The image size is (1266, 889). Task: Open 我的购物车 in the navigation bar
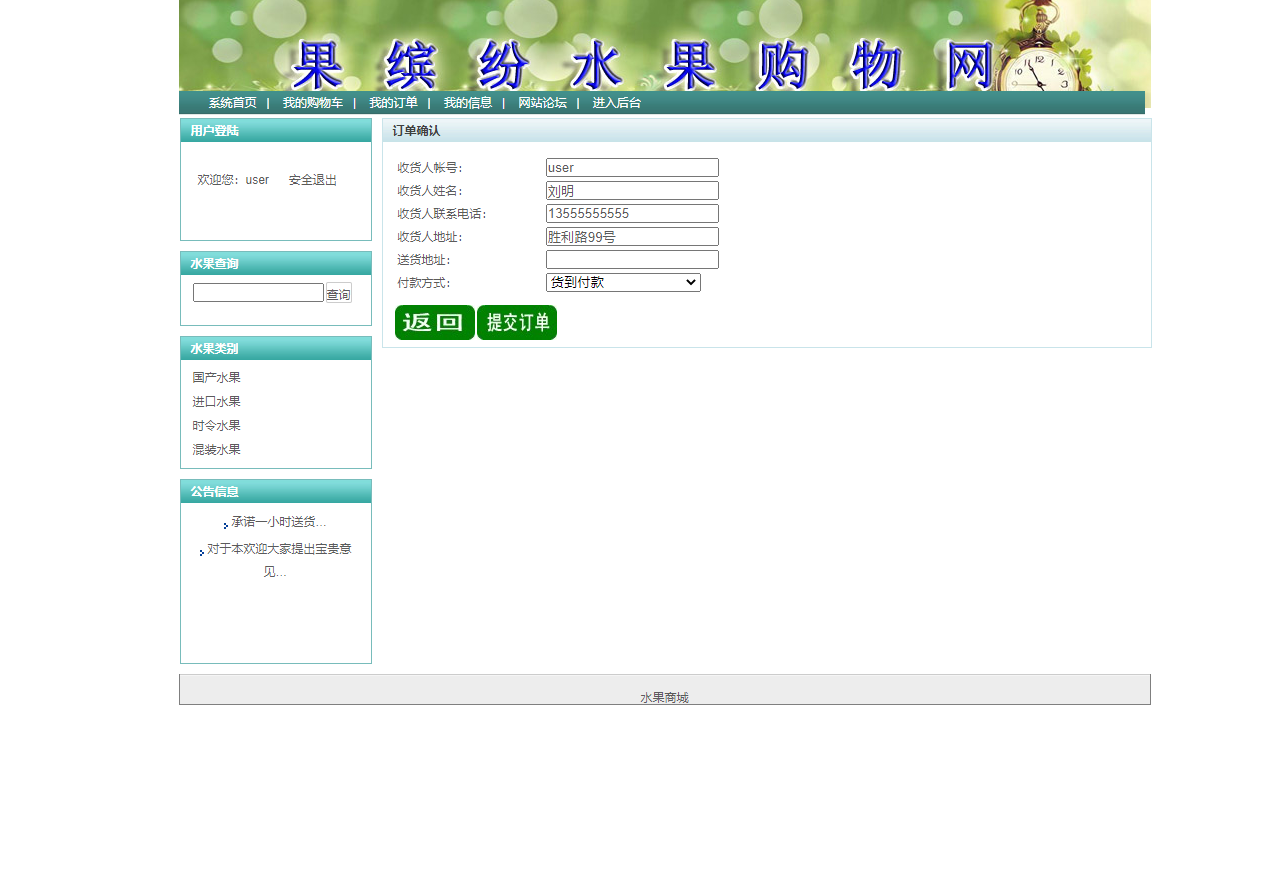[312, 103]
